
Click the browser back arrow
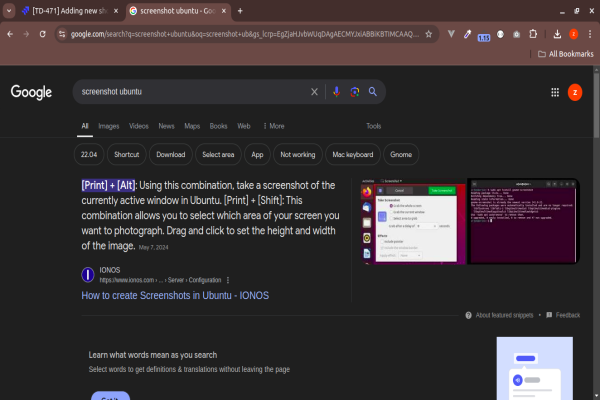(x=10, y=34)
